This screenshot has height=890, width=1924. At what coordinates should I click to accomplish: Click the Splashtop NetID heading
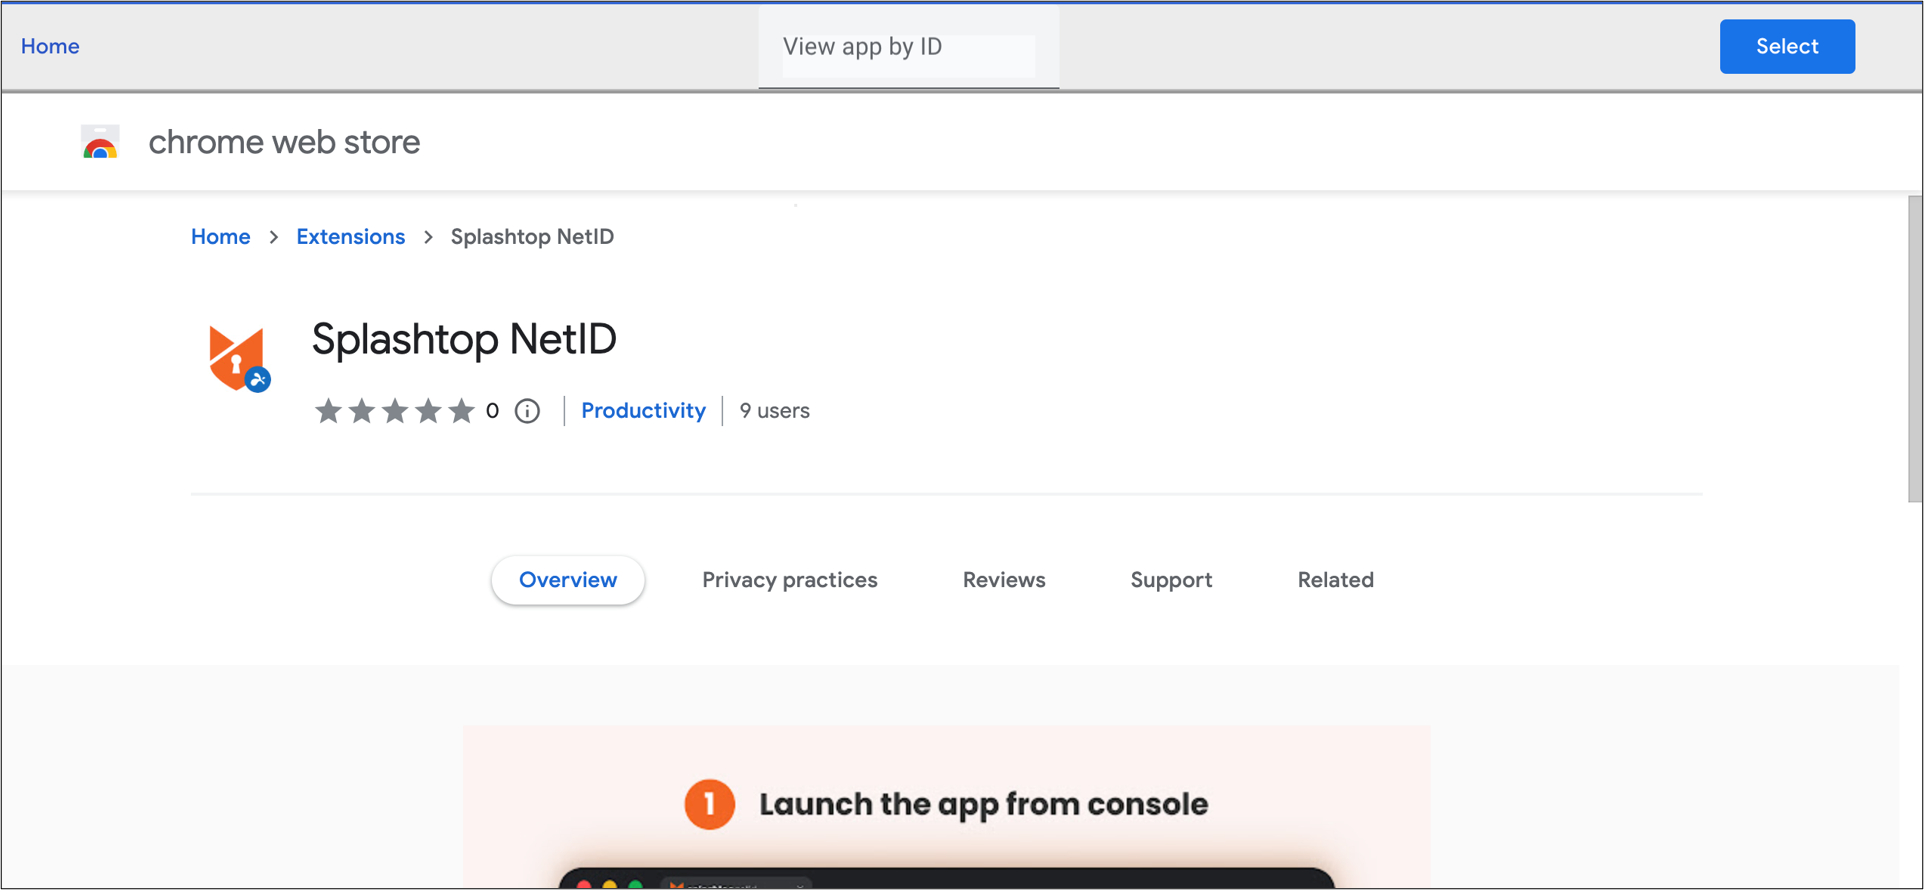coord(464,340)
